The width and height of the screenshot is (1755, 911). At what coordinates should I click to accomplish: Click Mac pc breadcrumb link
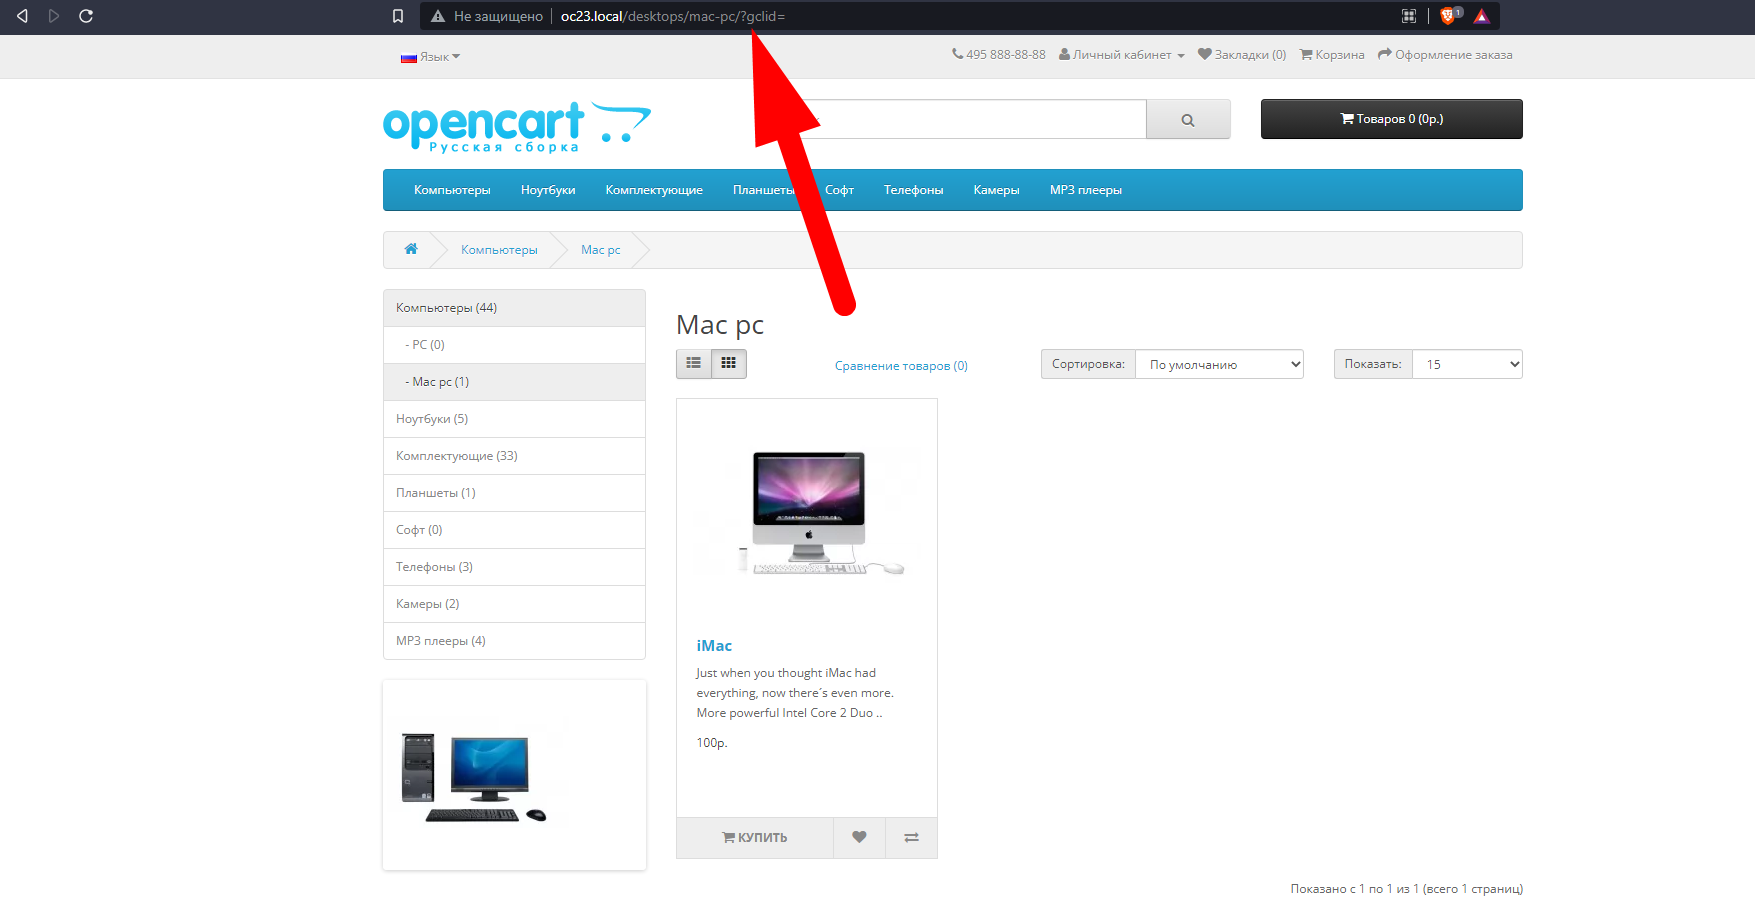coord(601,250)
